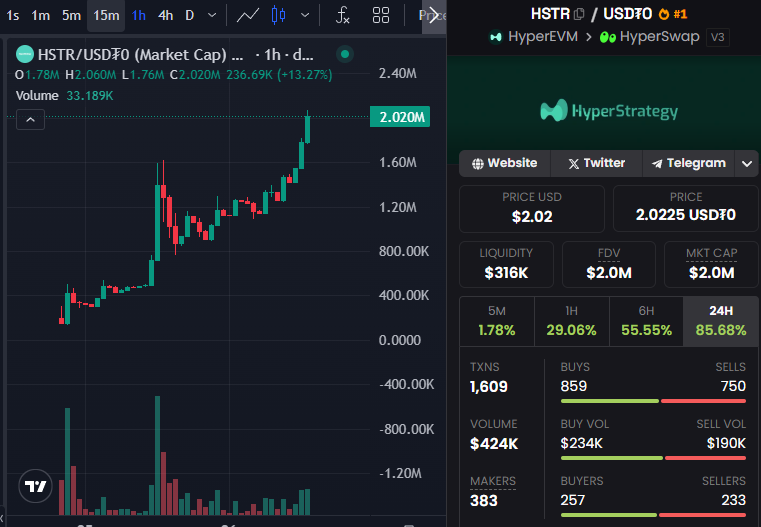
Task: Click the TradingView logo icon
Action: pos(35,486)
